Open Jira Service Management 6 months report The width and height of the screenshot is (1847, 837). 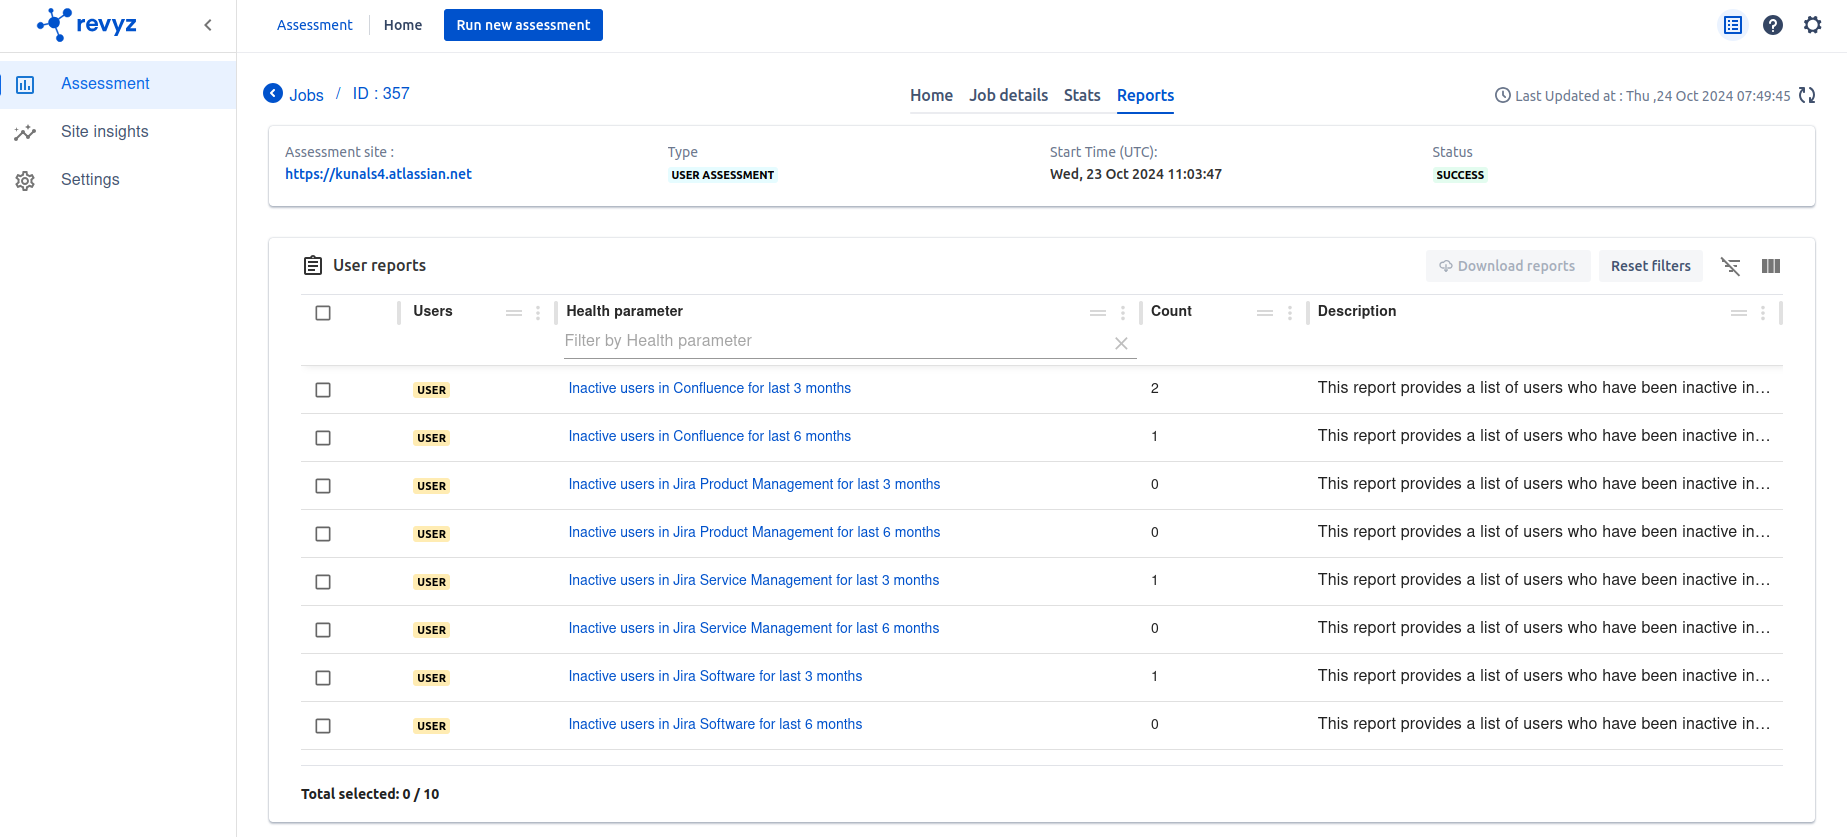tap(754, 628)
